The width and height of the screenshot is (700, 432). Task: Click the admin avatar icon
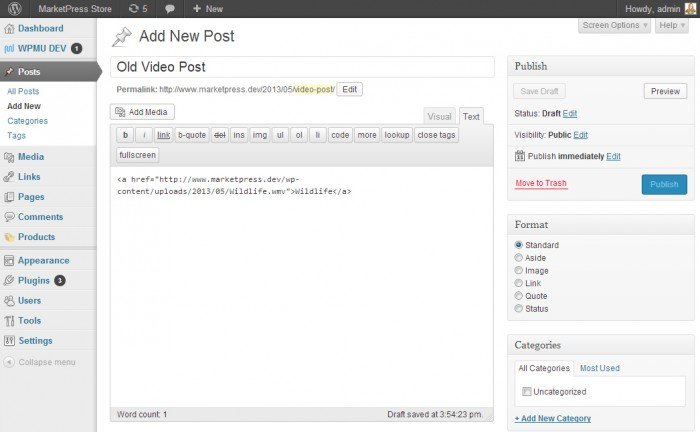(690, 8)
